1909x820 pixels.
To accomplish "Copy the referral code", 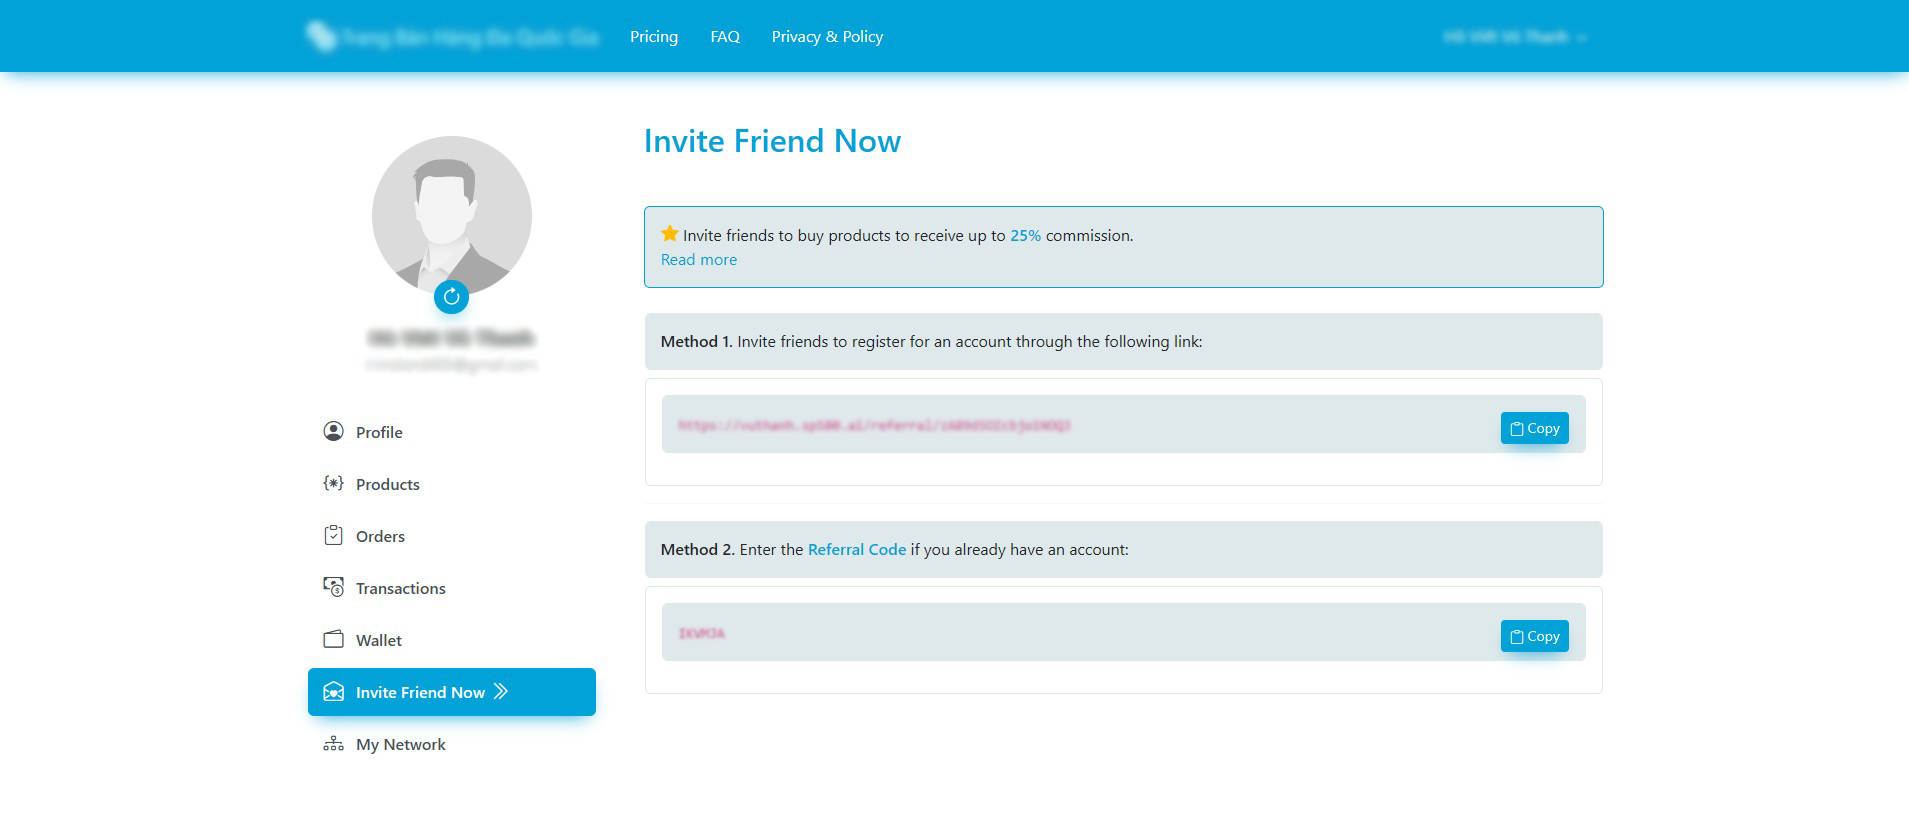I will pos(1534,636).
